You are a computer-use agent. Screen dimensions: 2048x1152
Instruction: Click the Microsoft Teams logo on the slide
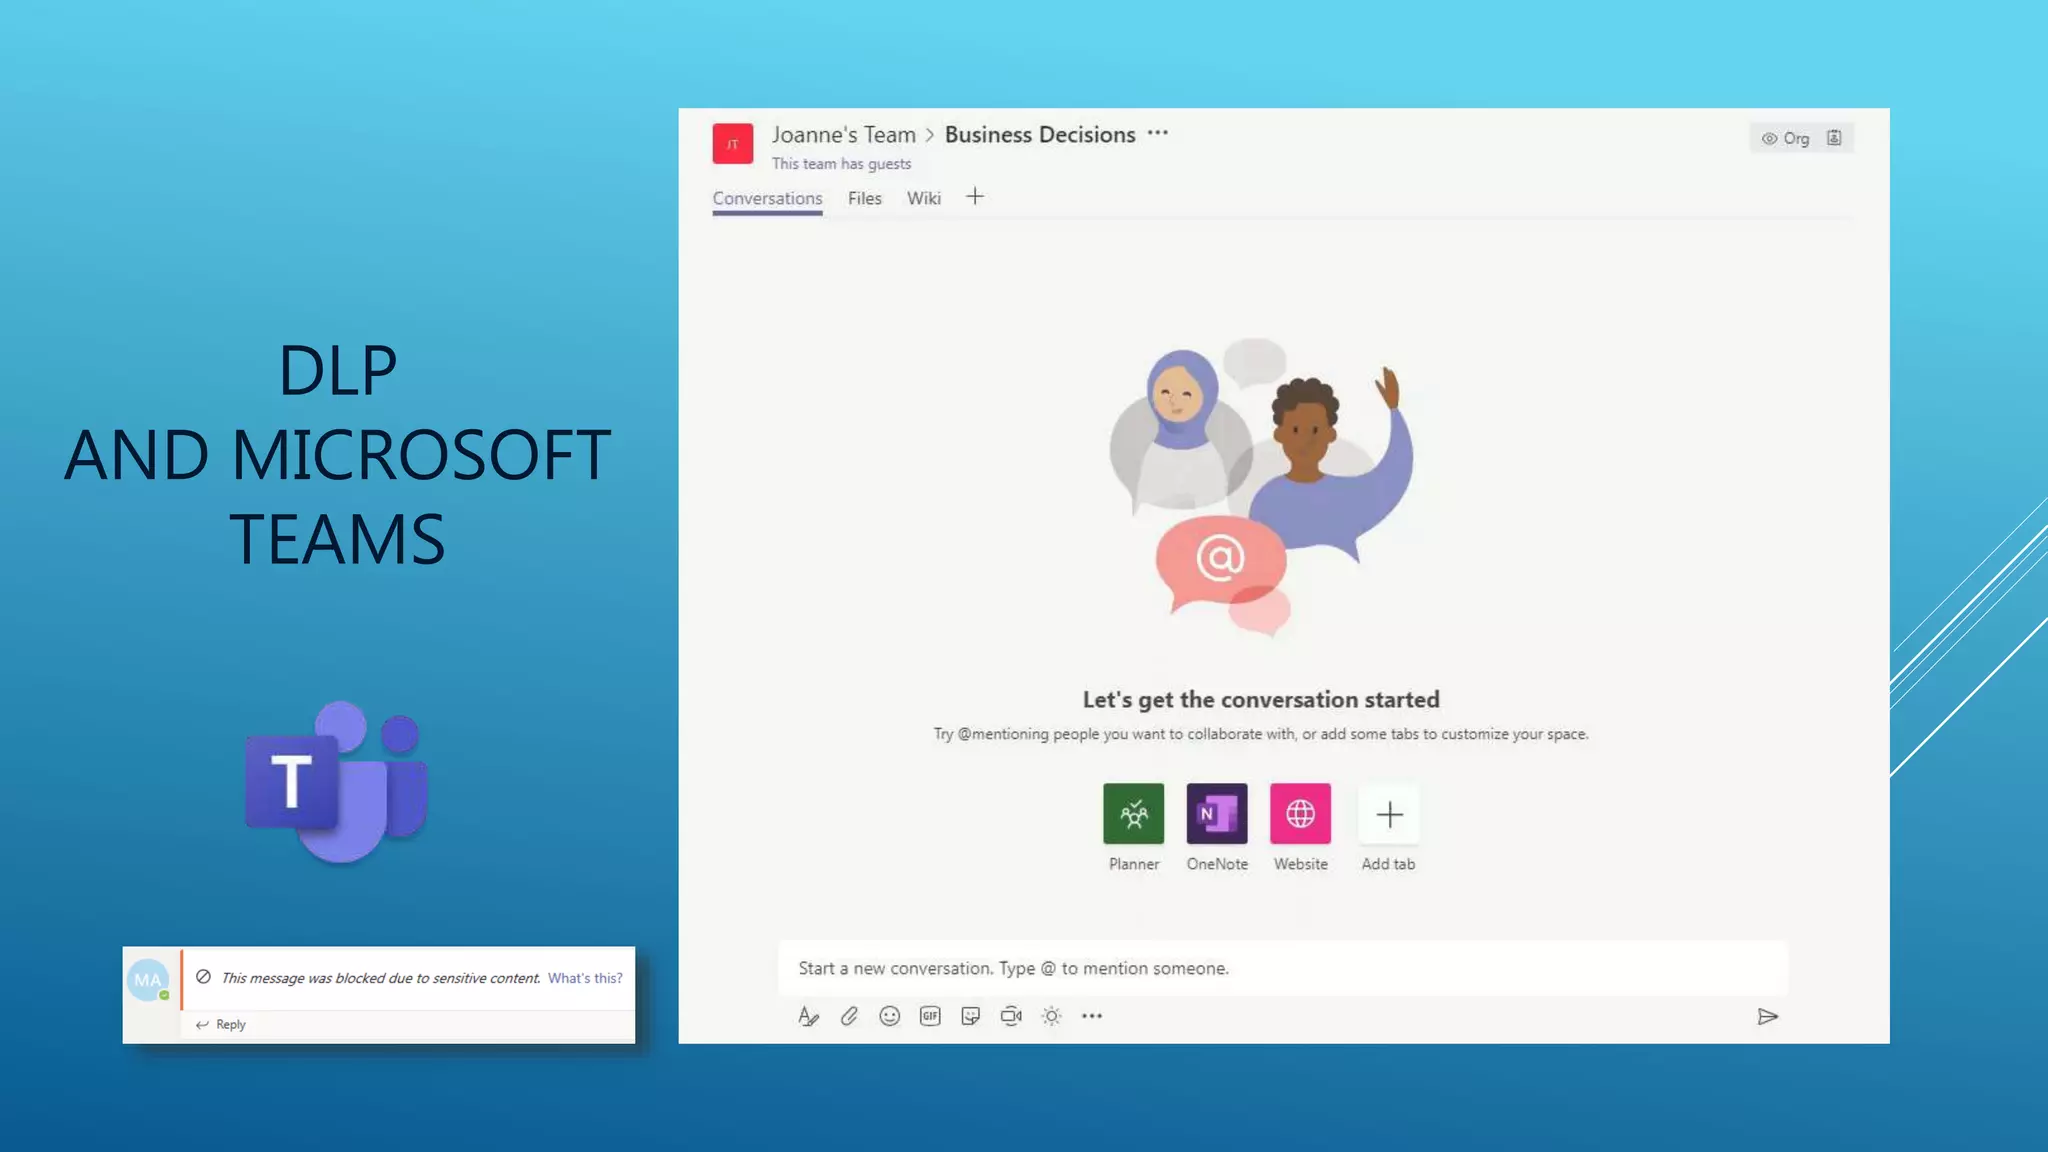(337, 782)
